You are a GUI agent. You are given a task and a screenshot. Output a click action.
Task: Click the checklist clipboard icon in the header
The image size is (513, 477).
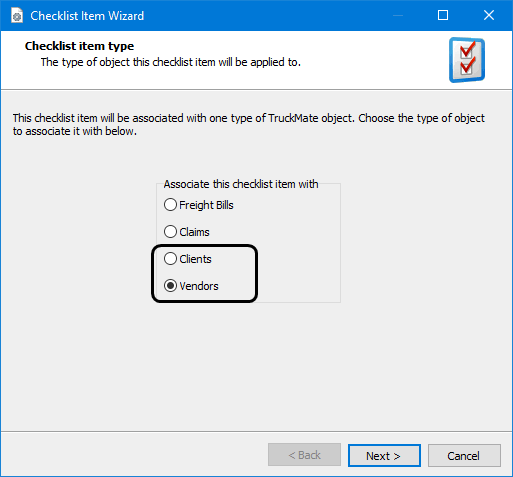[467, 60]
